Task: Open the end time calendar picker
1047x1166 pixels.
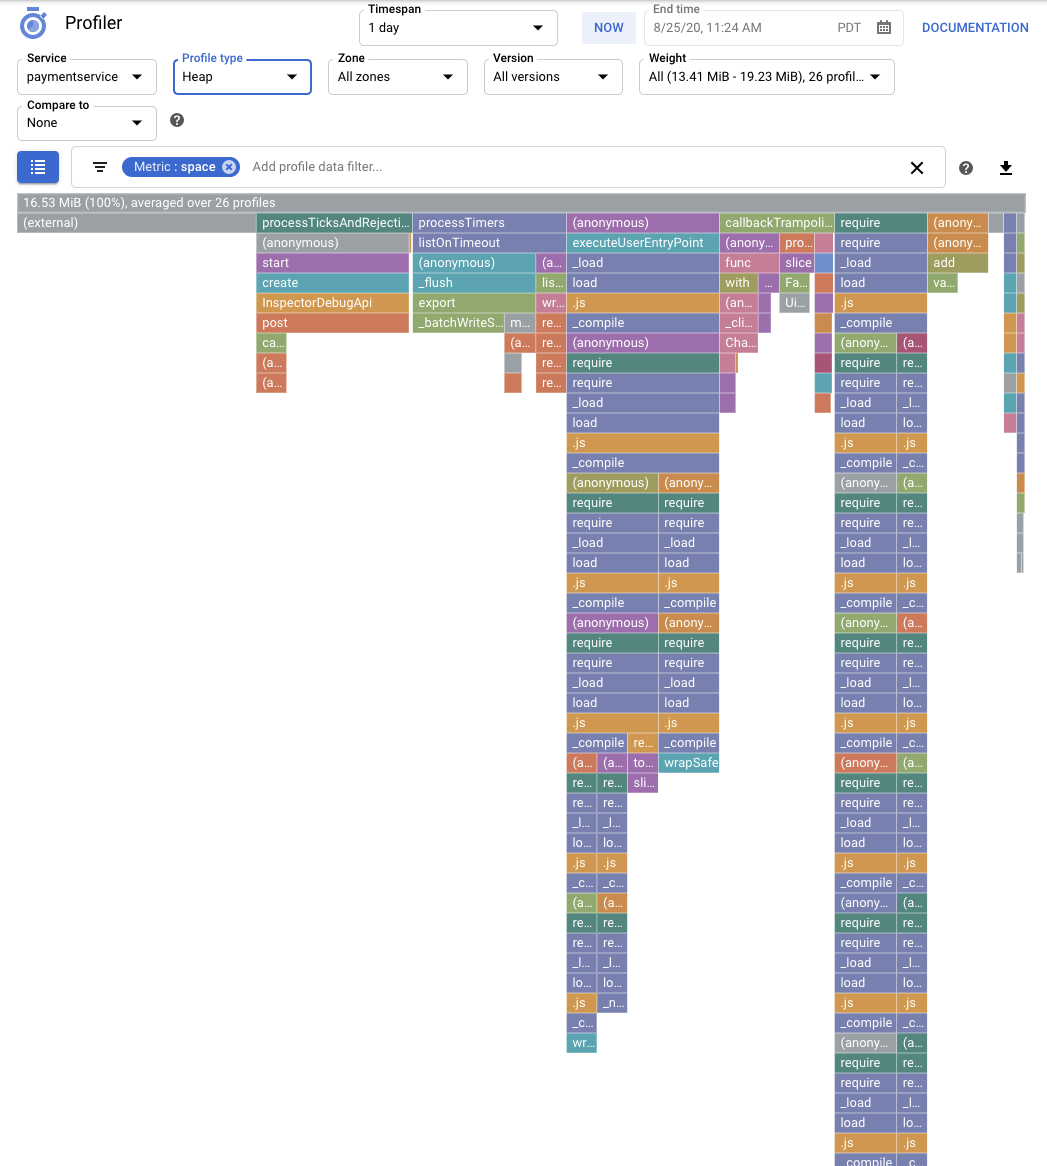Action: pos(884,27)
